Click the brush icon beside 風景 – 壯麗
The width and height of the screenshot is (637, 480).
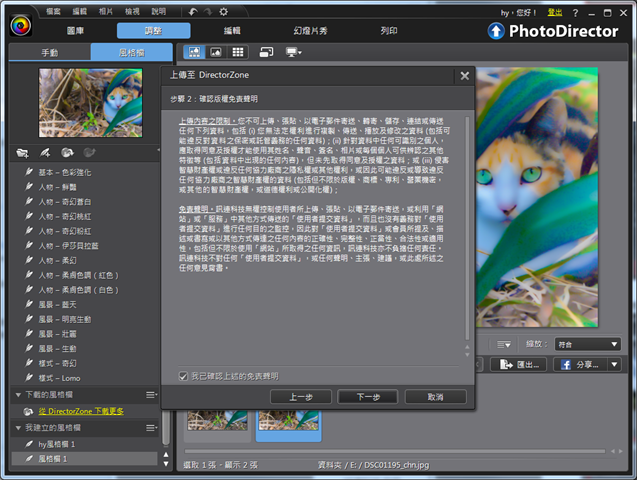[29, 334]
